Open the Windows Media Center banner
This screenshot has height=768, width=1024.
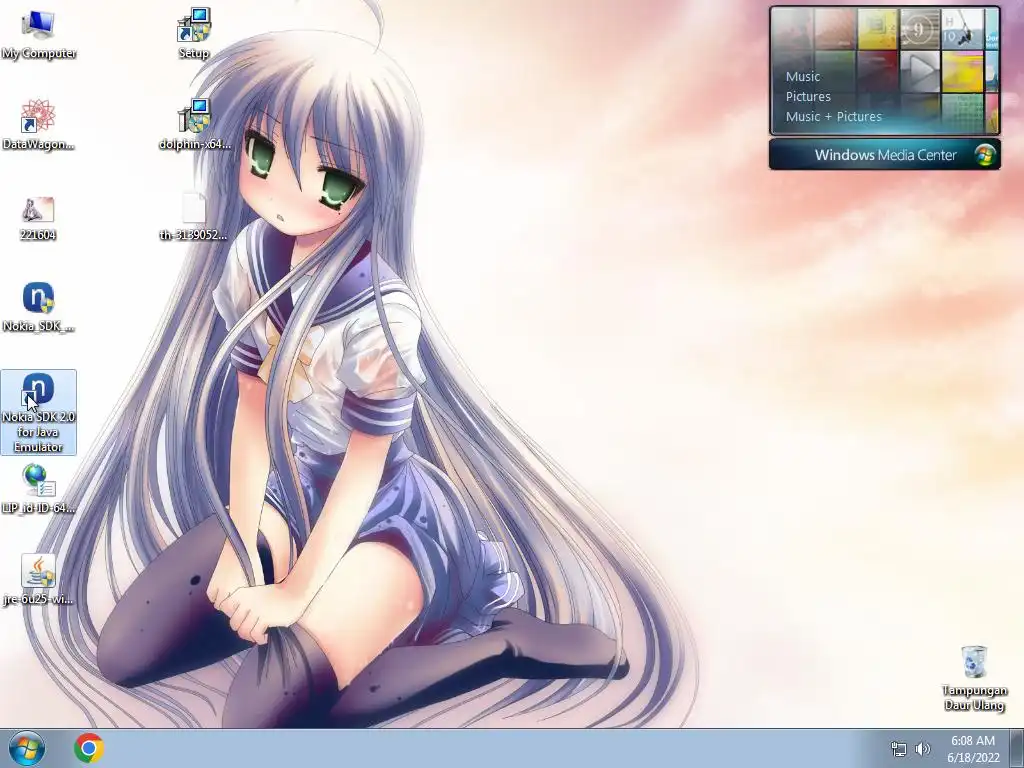885,155
